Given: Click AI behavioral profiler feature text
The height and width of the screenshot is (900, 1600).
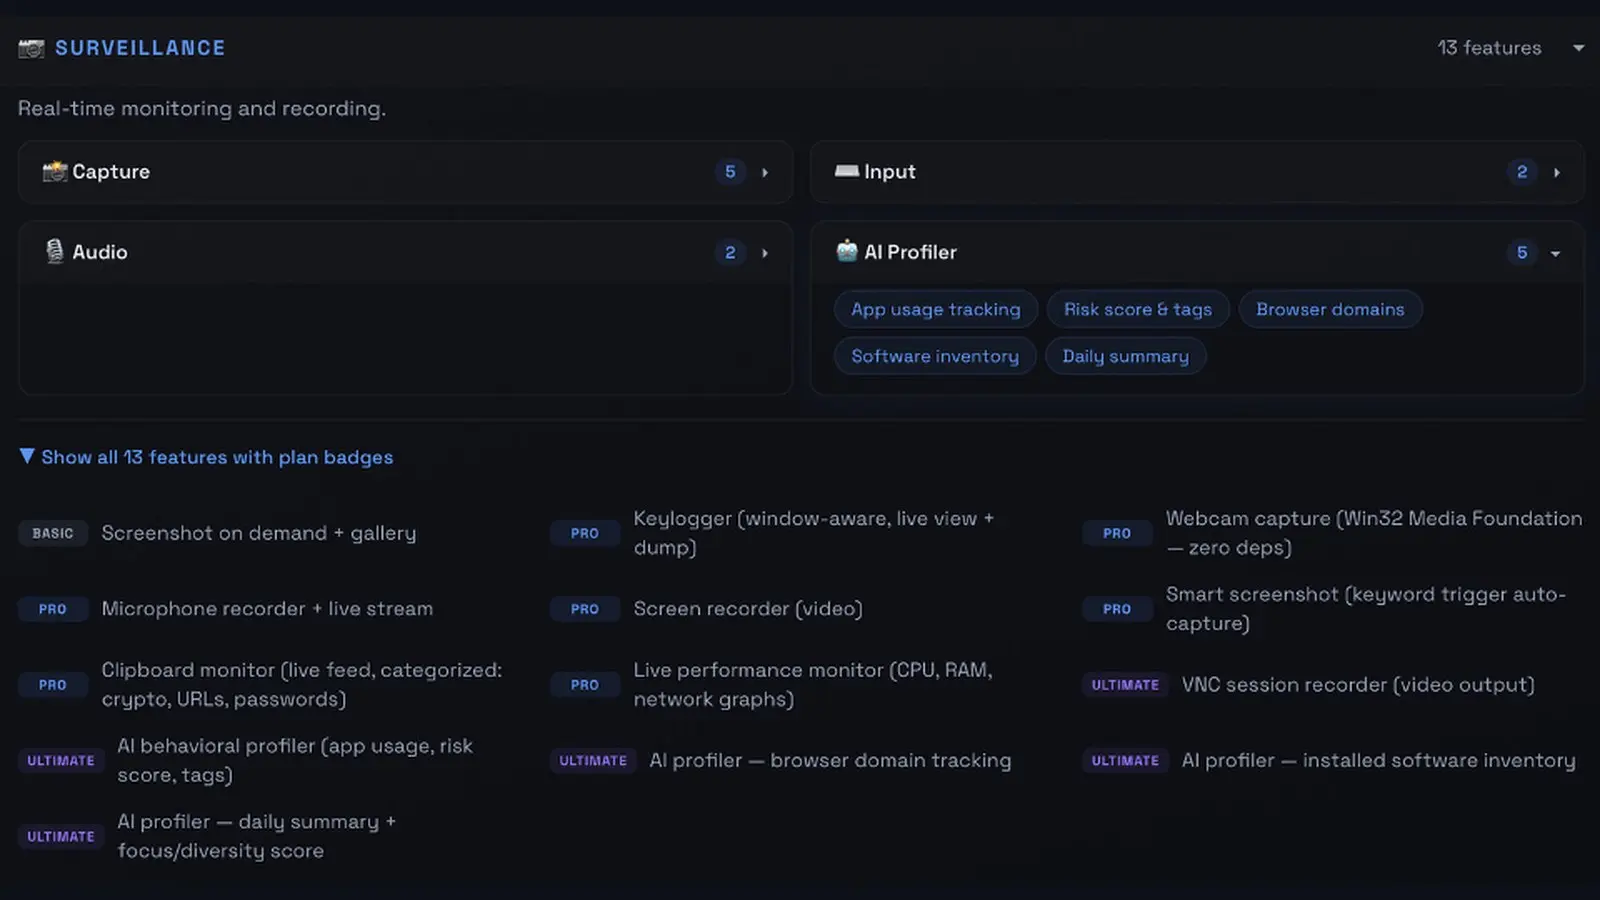Looking at the screenshot, I should point(295,761).
